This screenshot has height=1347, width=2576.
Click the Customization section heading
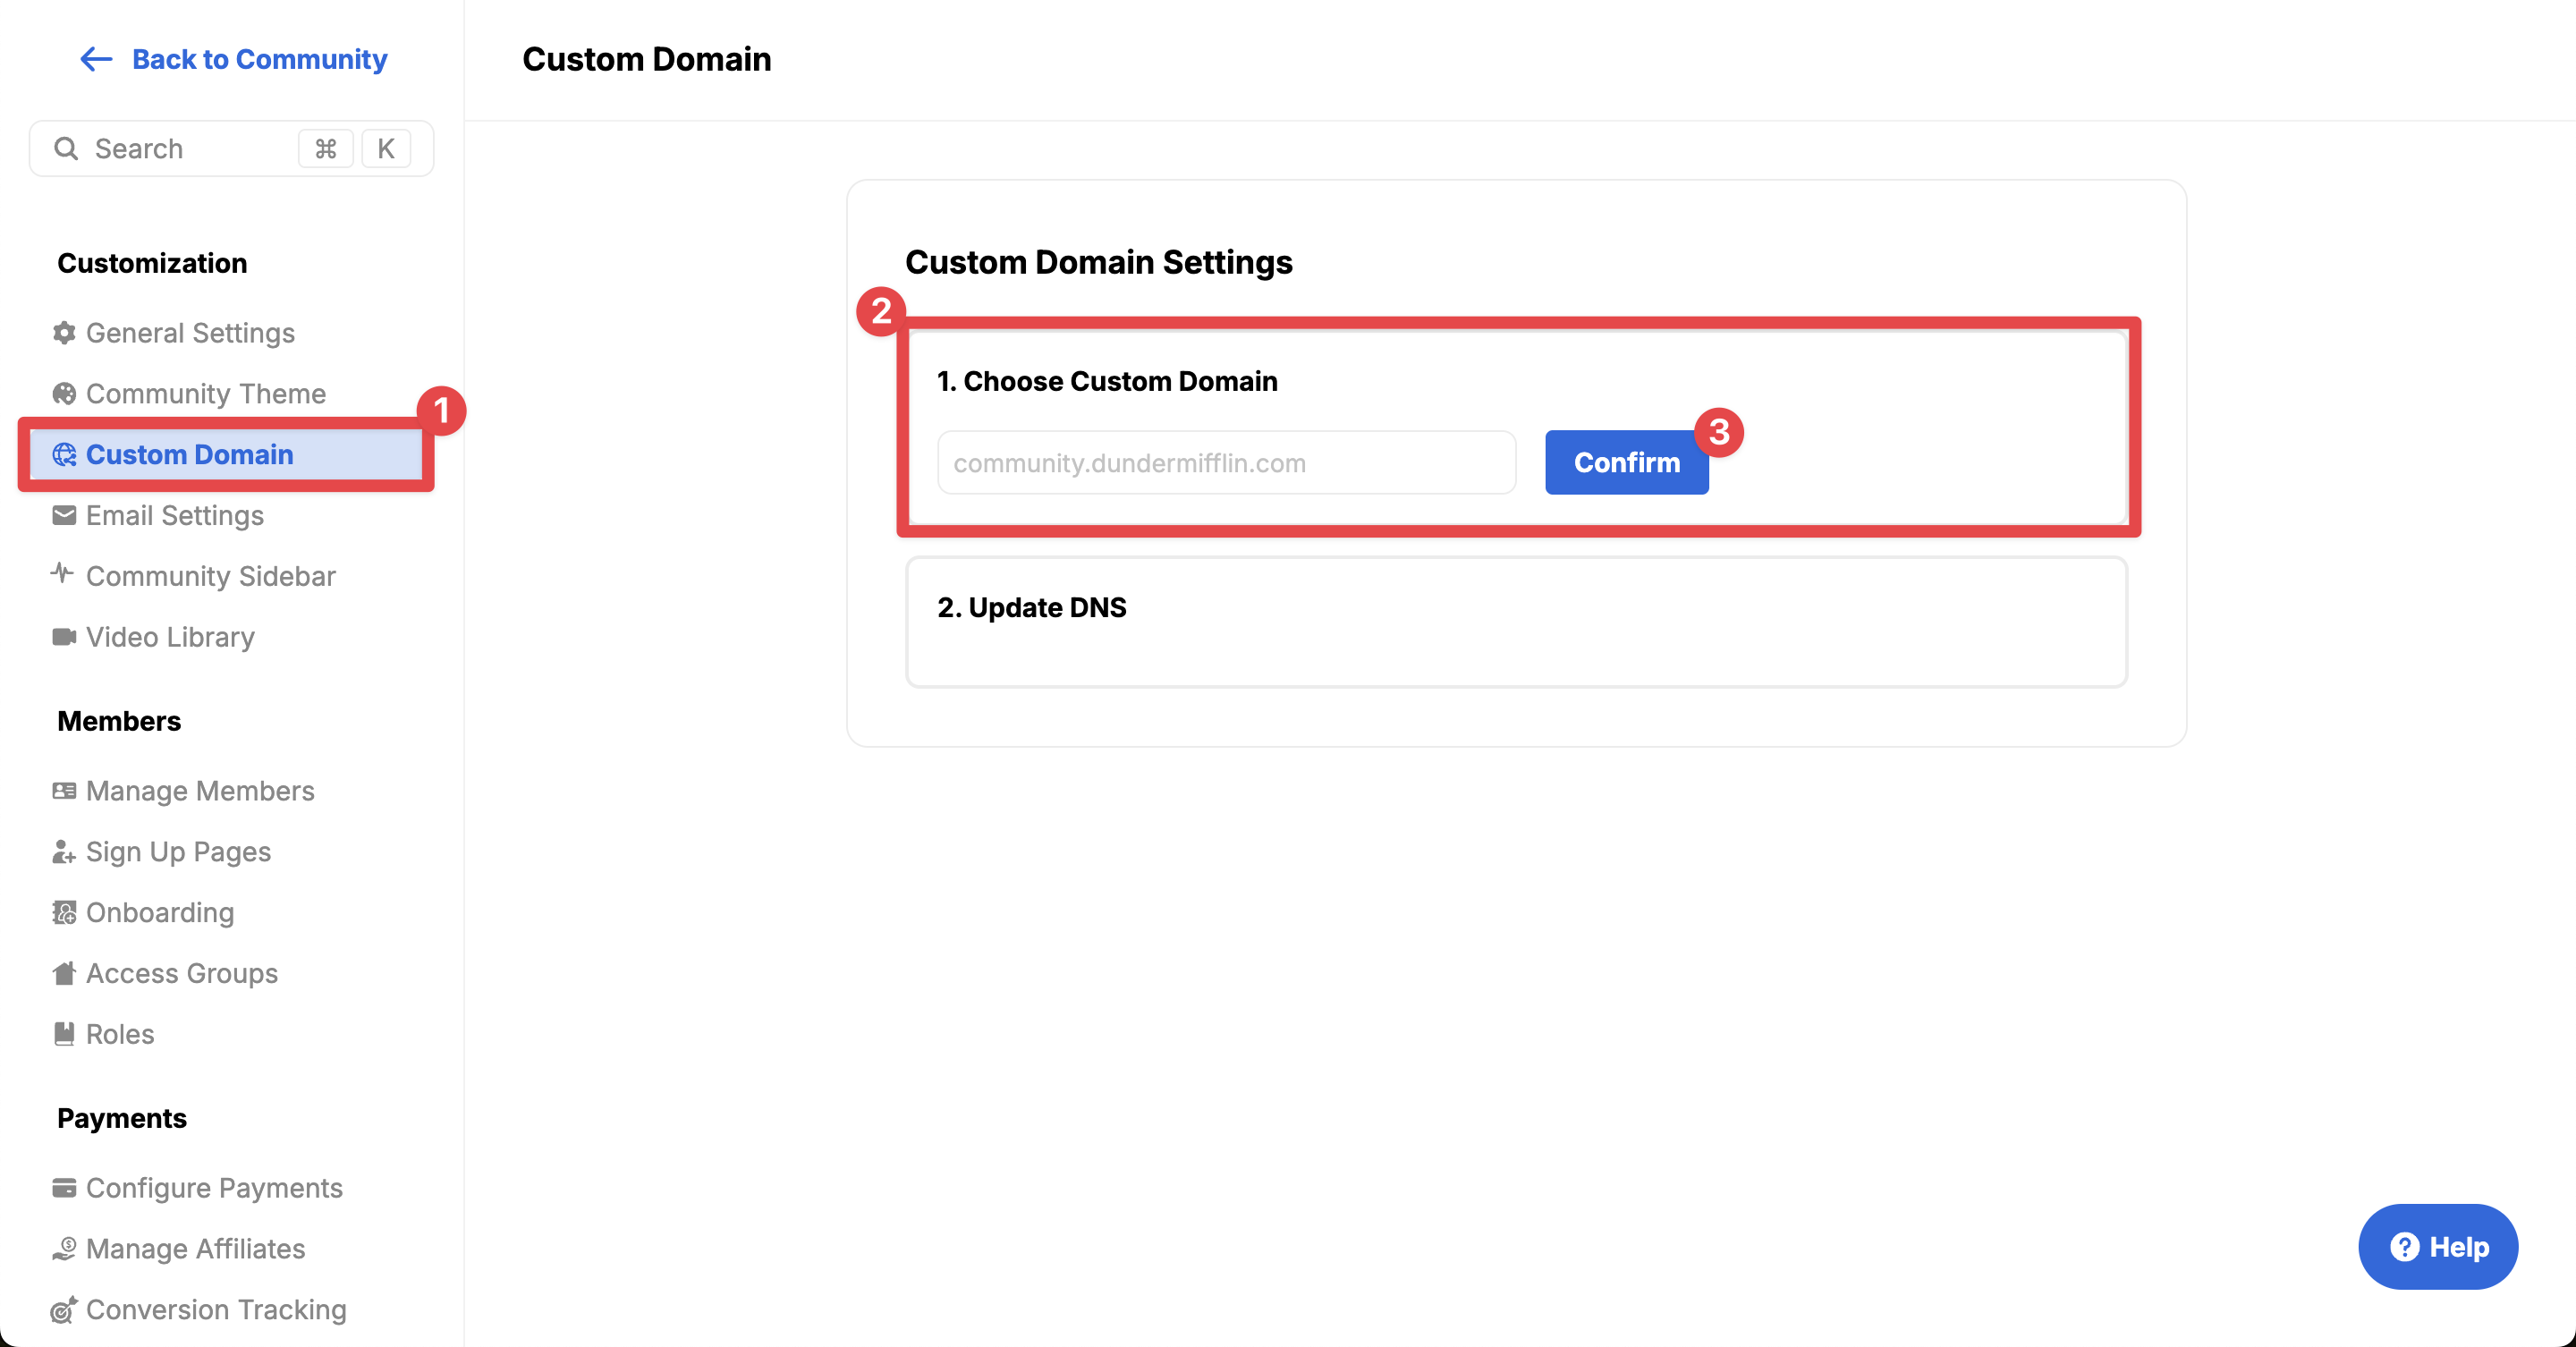point(152,263)
